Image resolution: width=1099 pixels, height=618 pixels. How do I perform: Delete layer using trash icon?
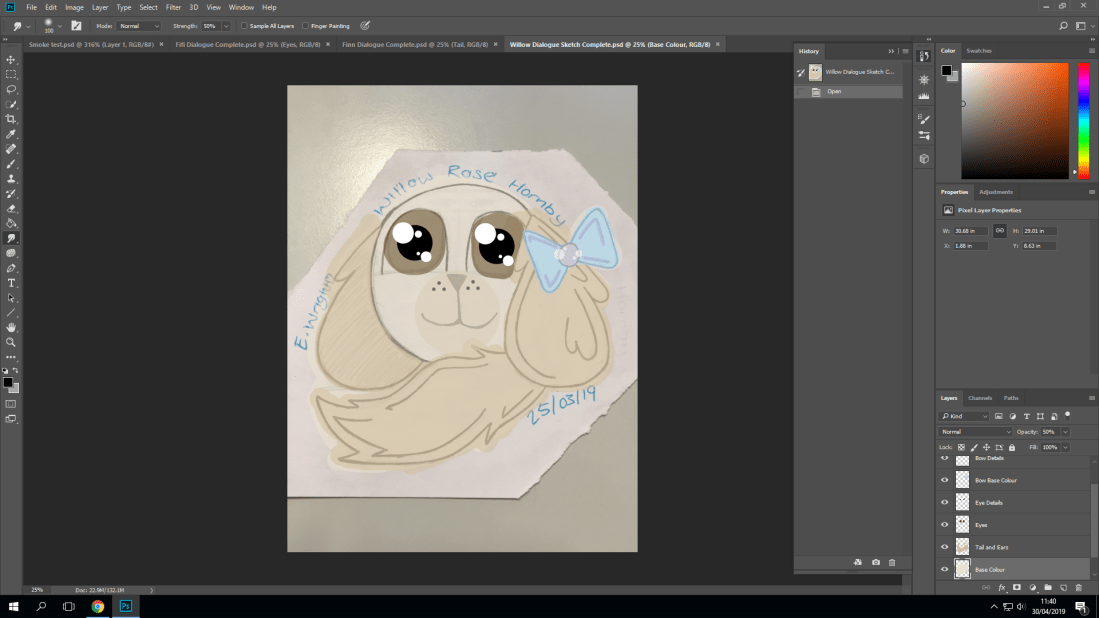tap(1078, 588)
